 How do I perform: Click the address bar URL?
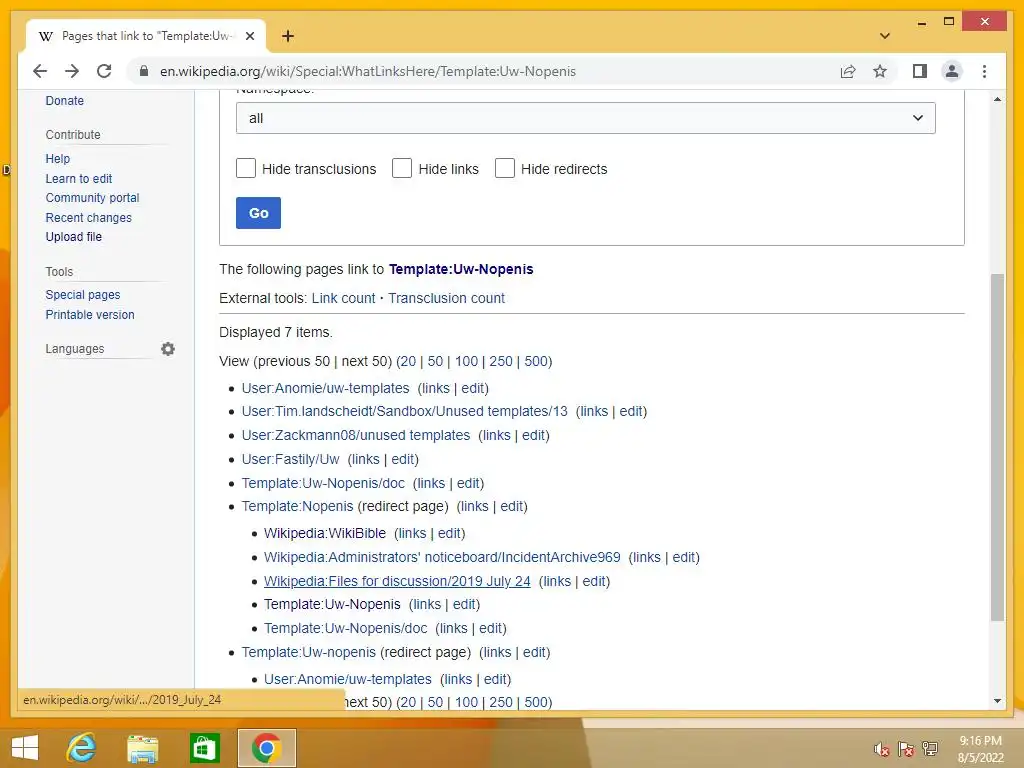coord(368,71)
